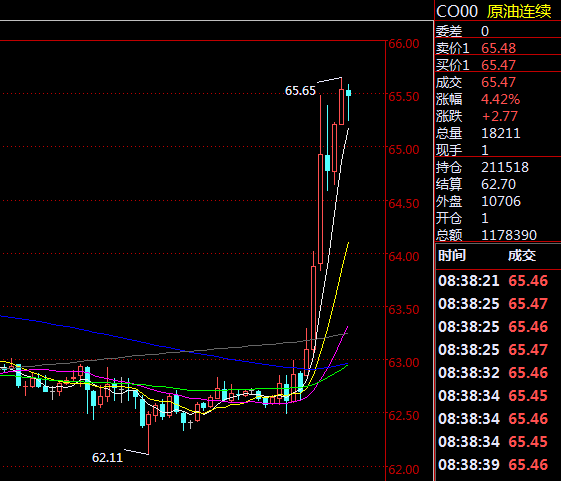Viewport: 561px width, 481px height.
Task: Click the latest cyan candlestick body
Action: pos(348,93)
